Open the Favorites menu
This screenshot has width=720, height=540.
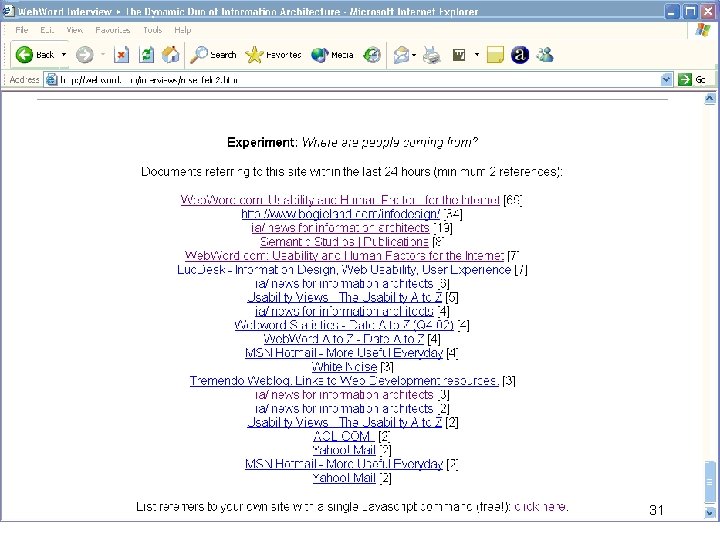(x=112, y=30)
